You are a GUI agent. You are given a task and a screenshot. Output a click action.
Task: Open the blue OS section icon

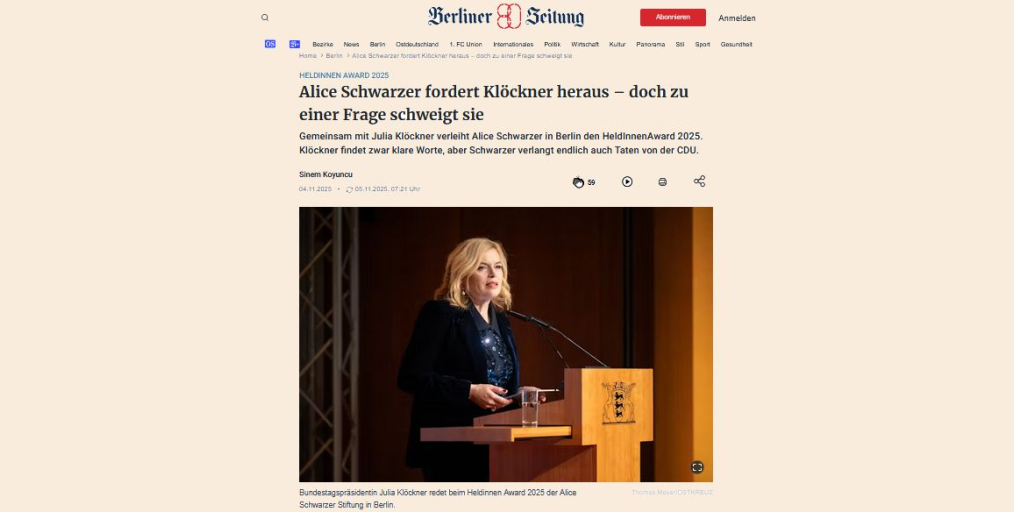click(270, 44)
